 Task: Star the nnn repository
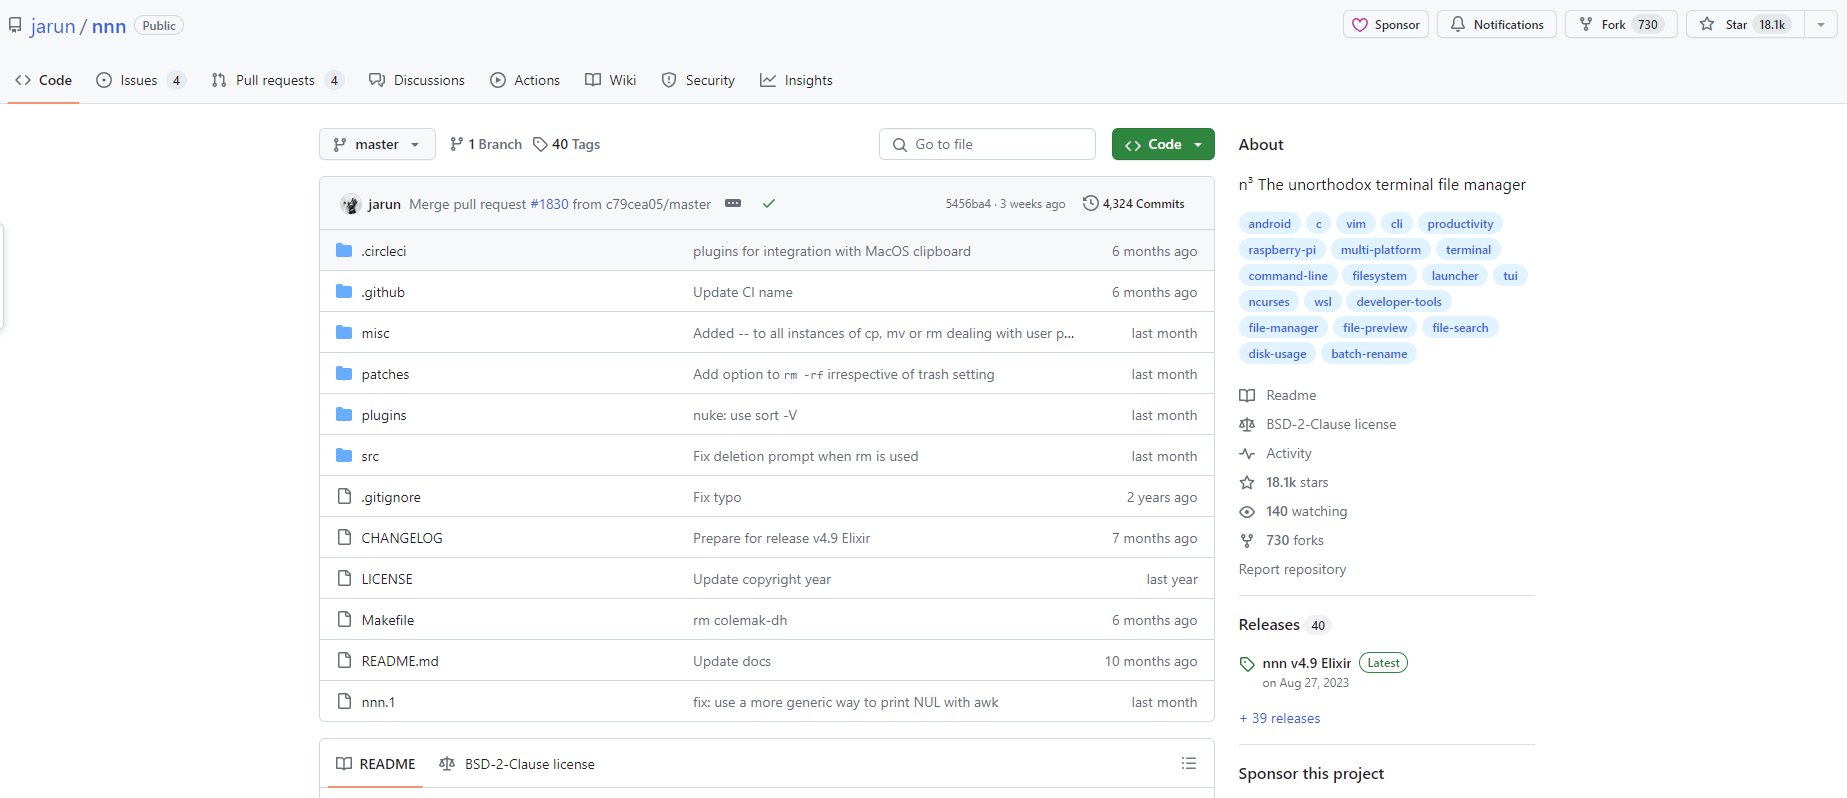tap(1745, 25)
